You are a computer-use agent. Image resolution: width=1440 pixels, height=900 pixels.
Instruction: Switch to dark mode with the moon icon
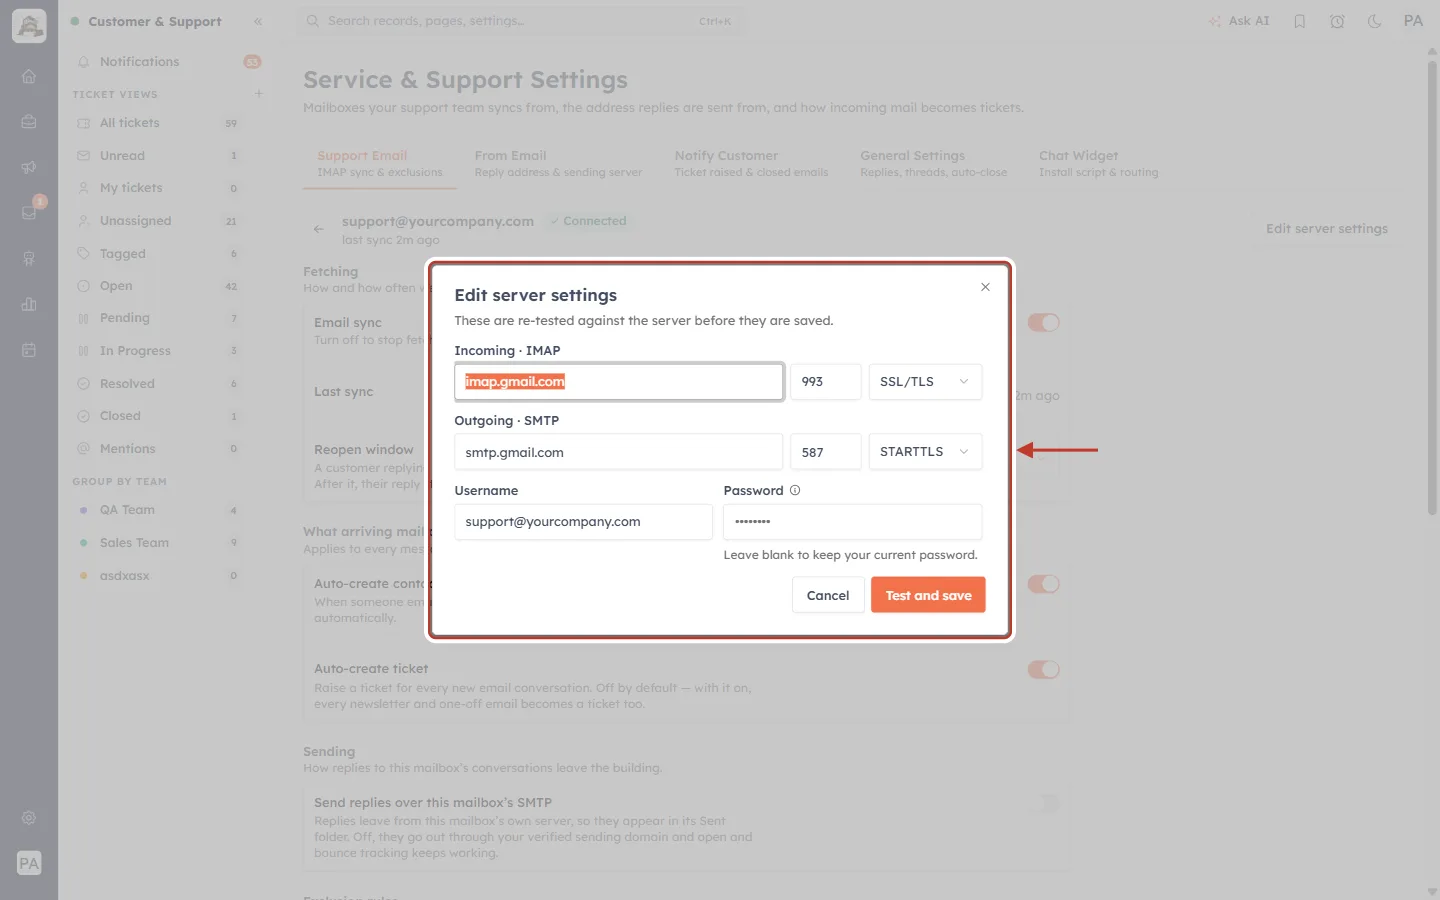click(1375, 21)
